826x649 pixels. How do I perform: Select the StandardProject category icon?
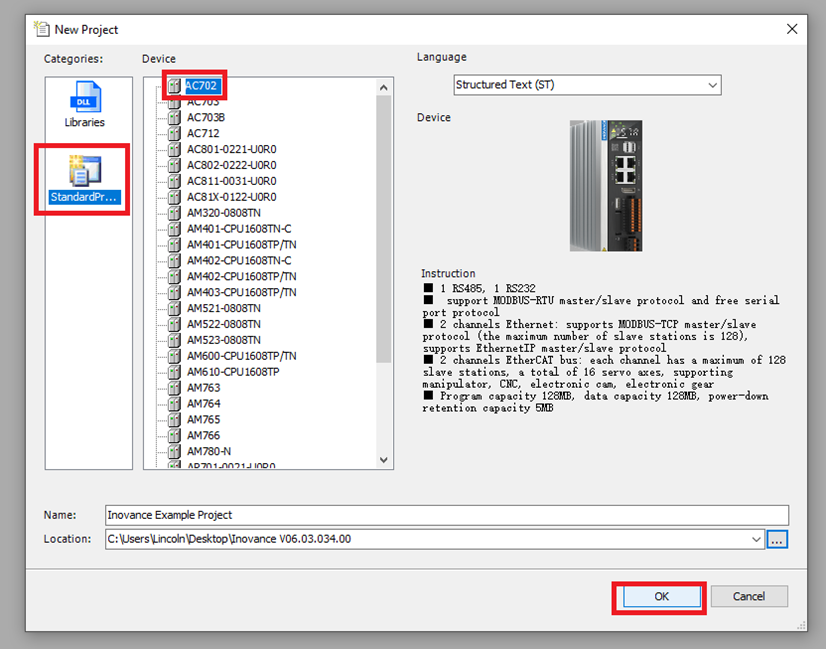[x=85, y=169]
